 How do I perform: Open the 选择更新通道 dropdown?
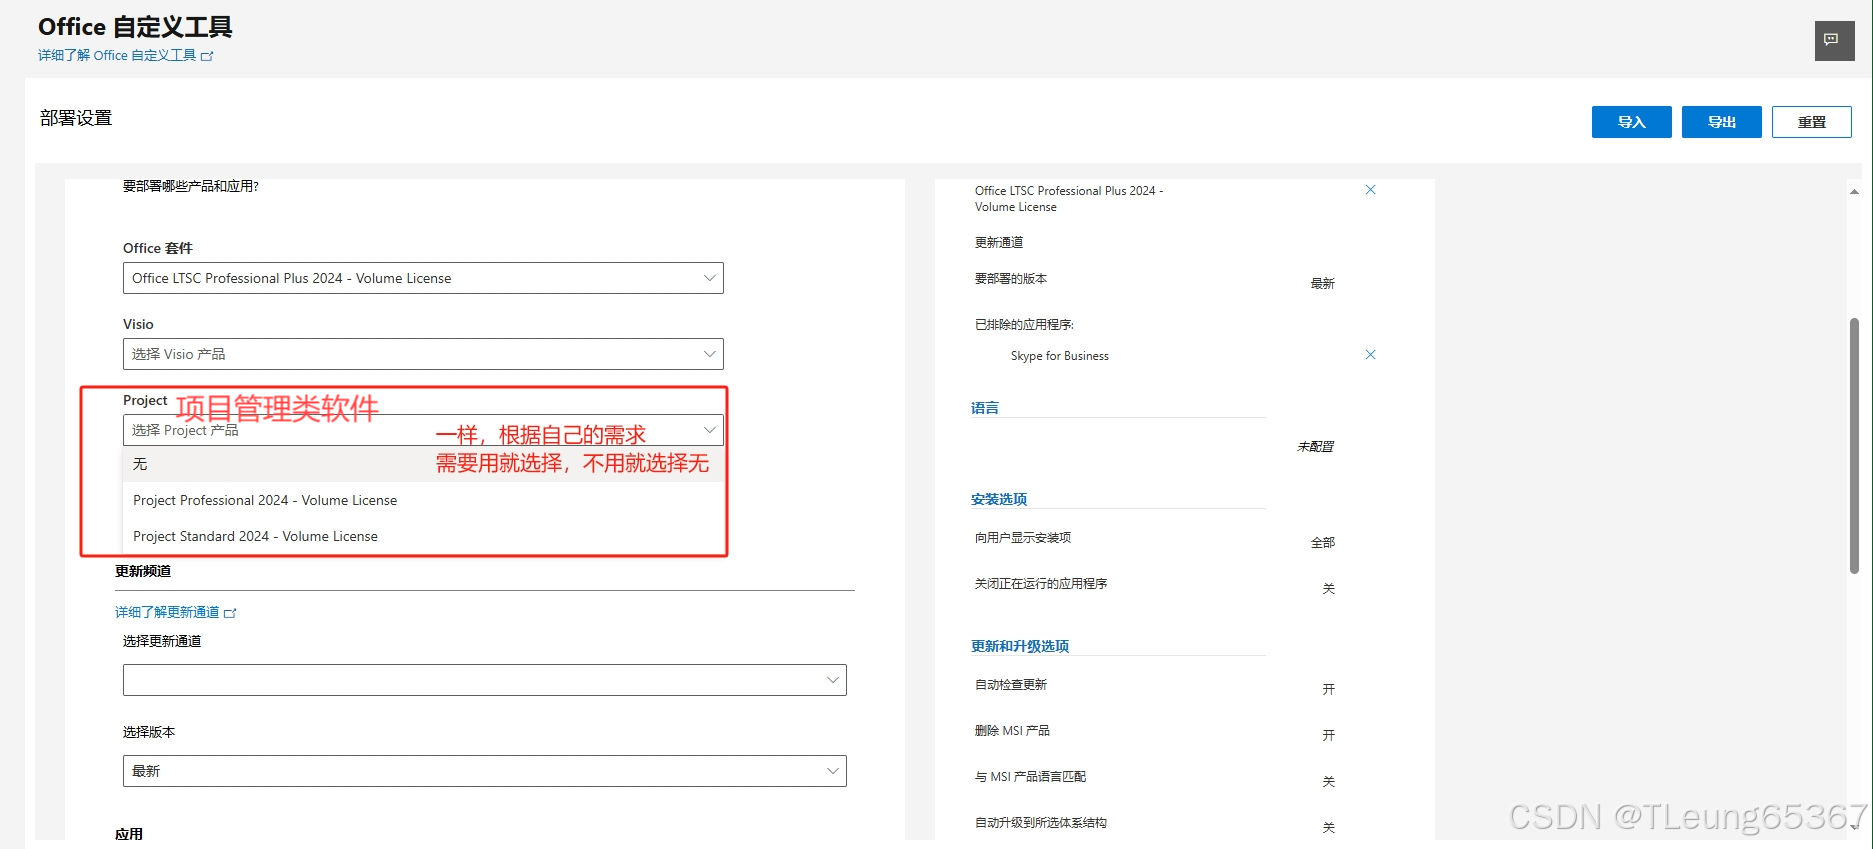(485, 680)
